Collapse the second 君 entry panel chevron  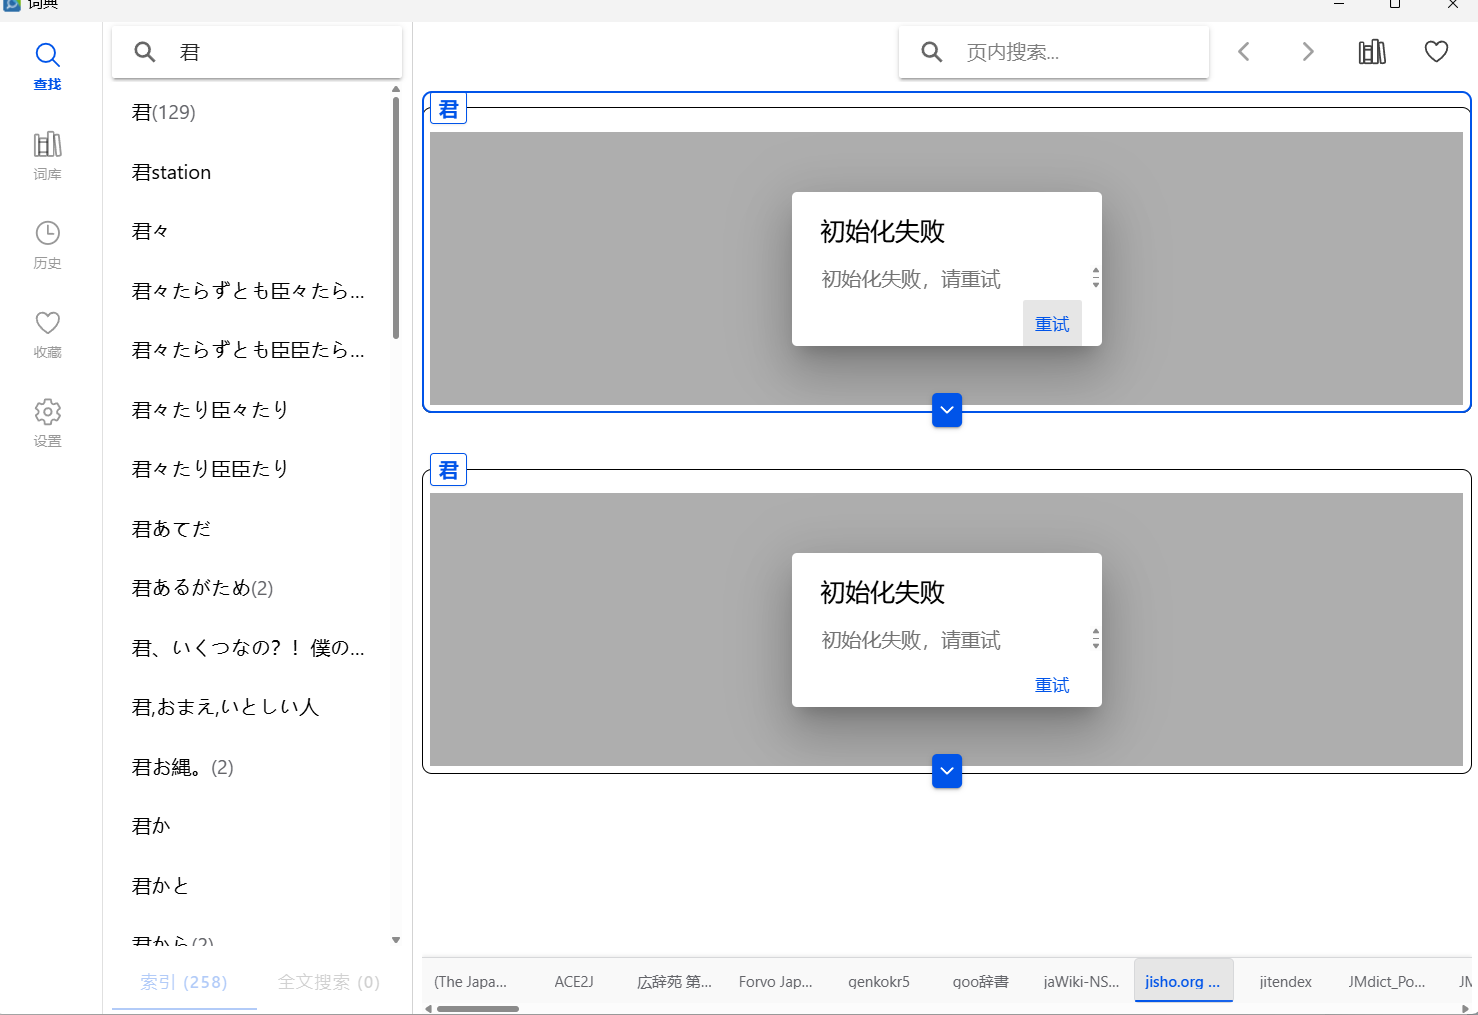[946, 771]
